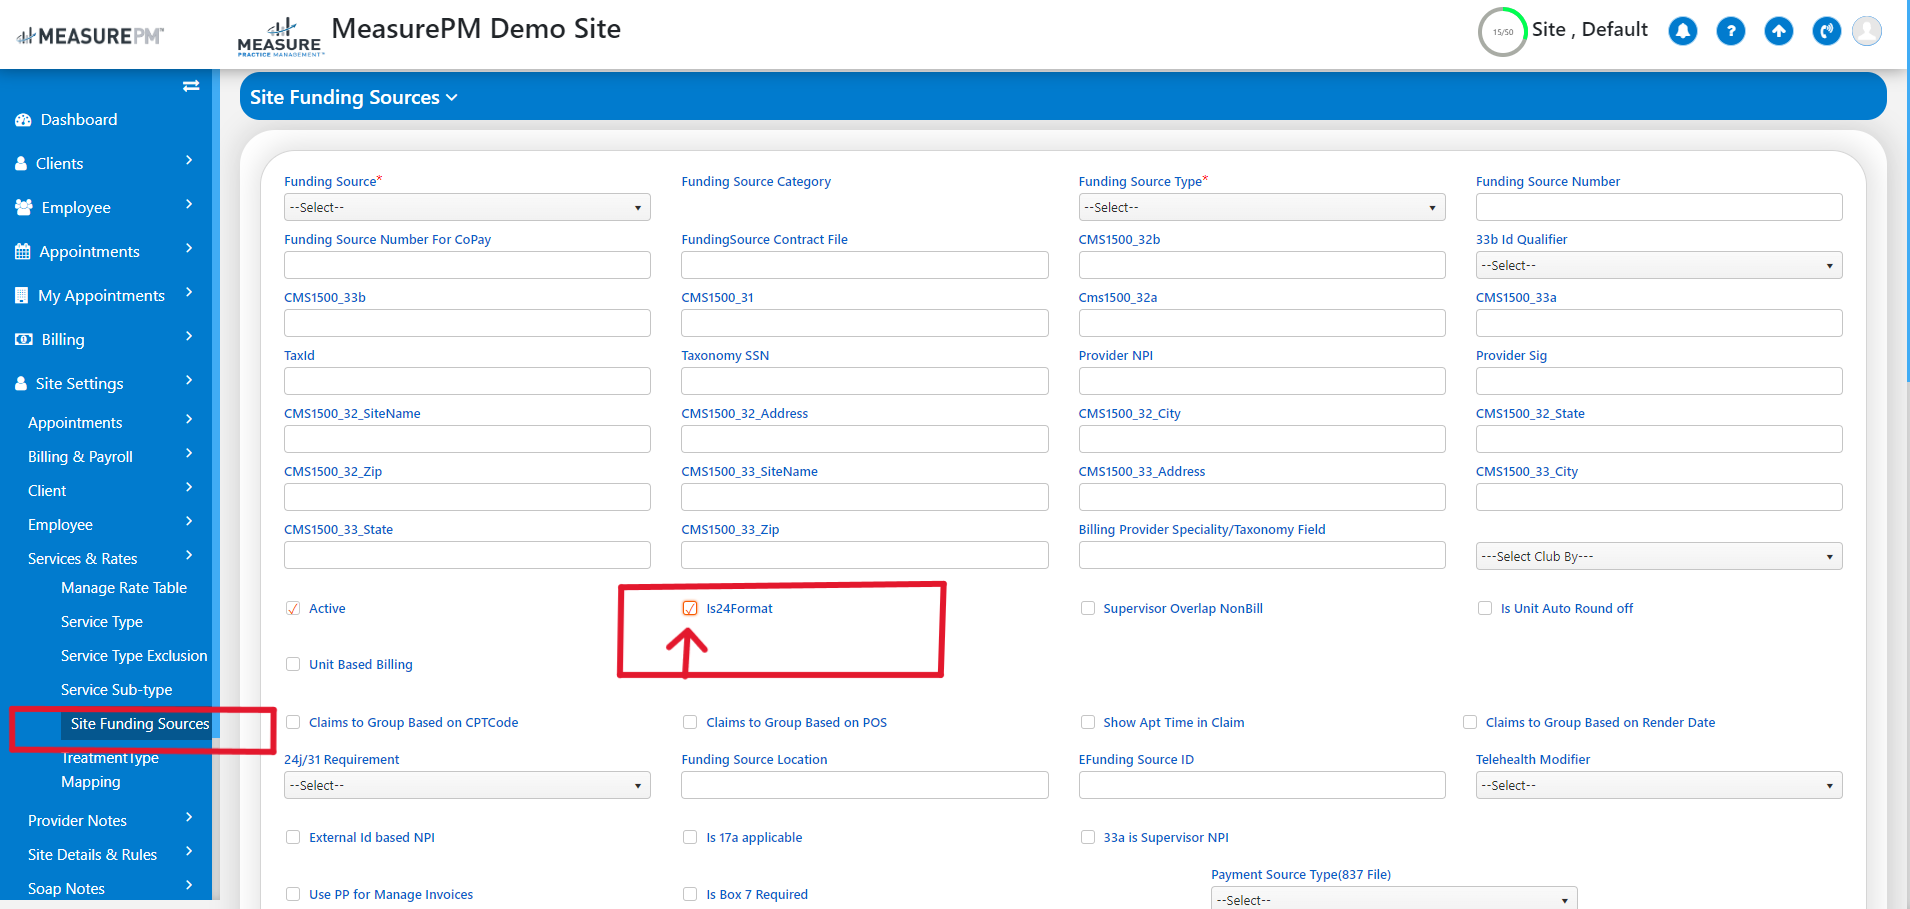Click the notification bell icon

[1683, 31]
